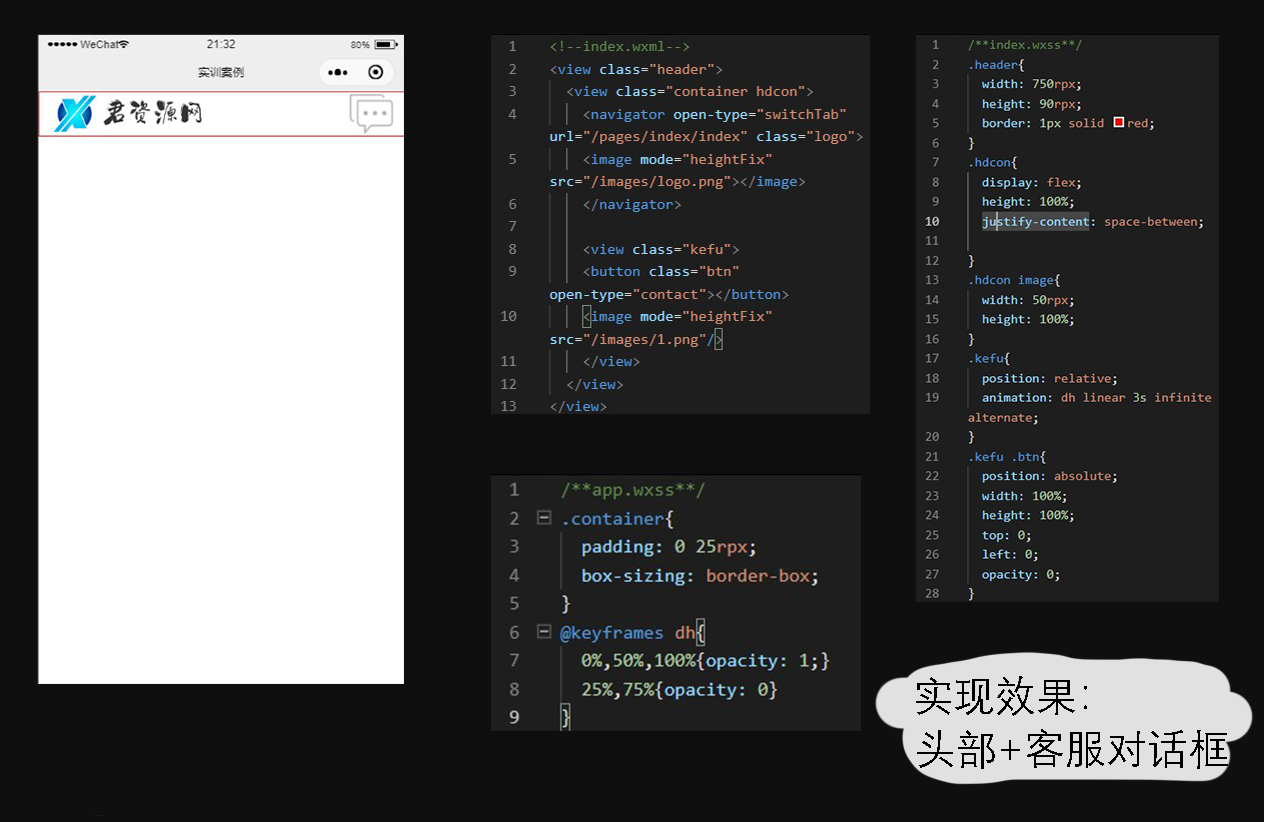Click the battery icon in phone status bar

tap(386, 45)
